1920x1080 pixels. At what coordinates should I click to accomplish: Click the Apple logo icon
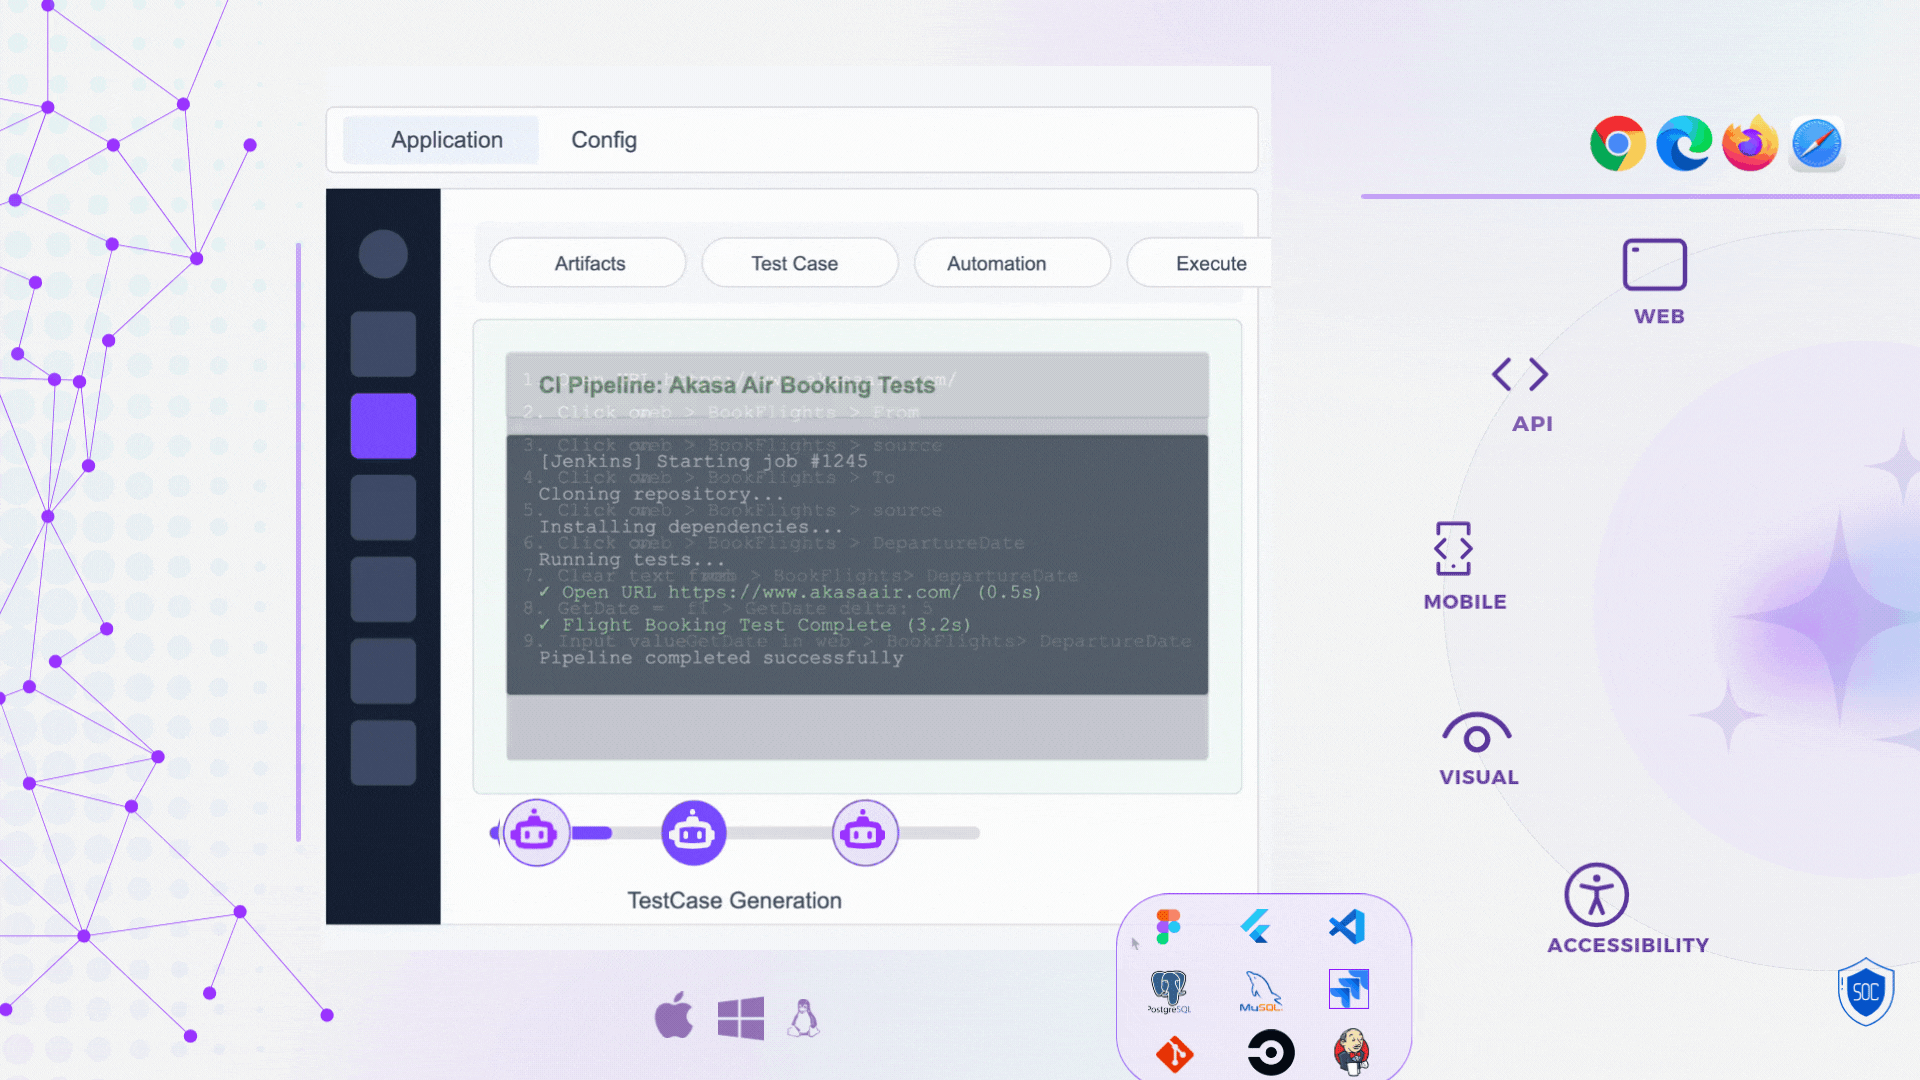point(674,1016)
